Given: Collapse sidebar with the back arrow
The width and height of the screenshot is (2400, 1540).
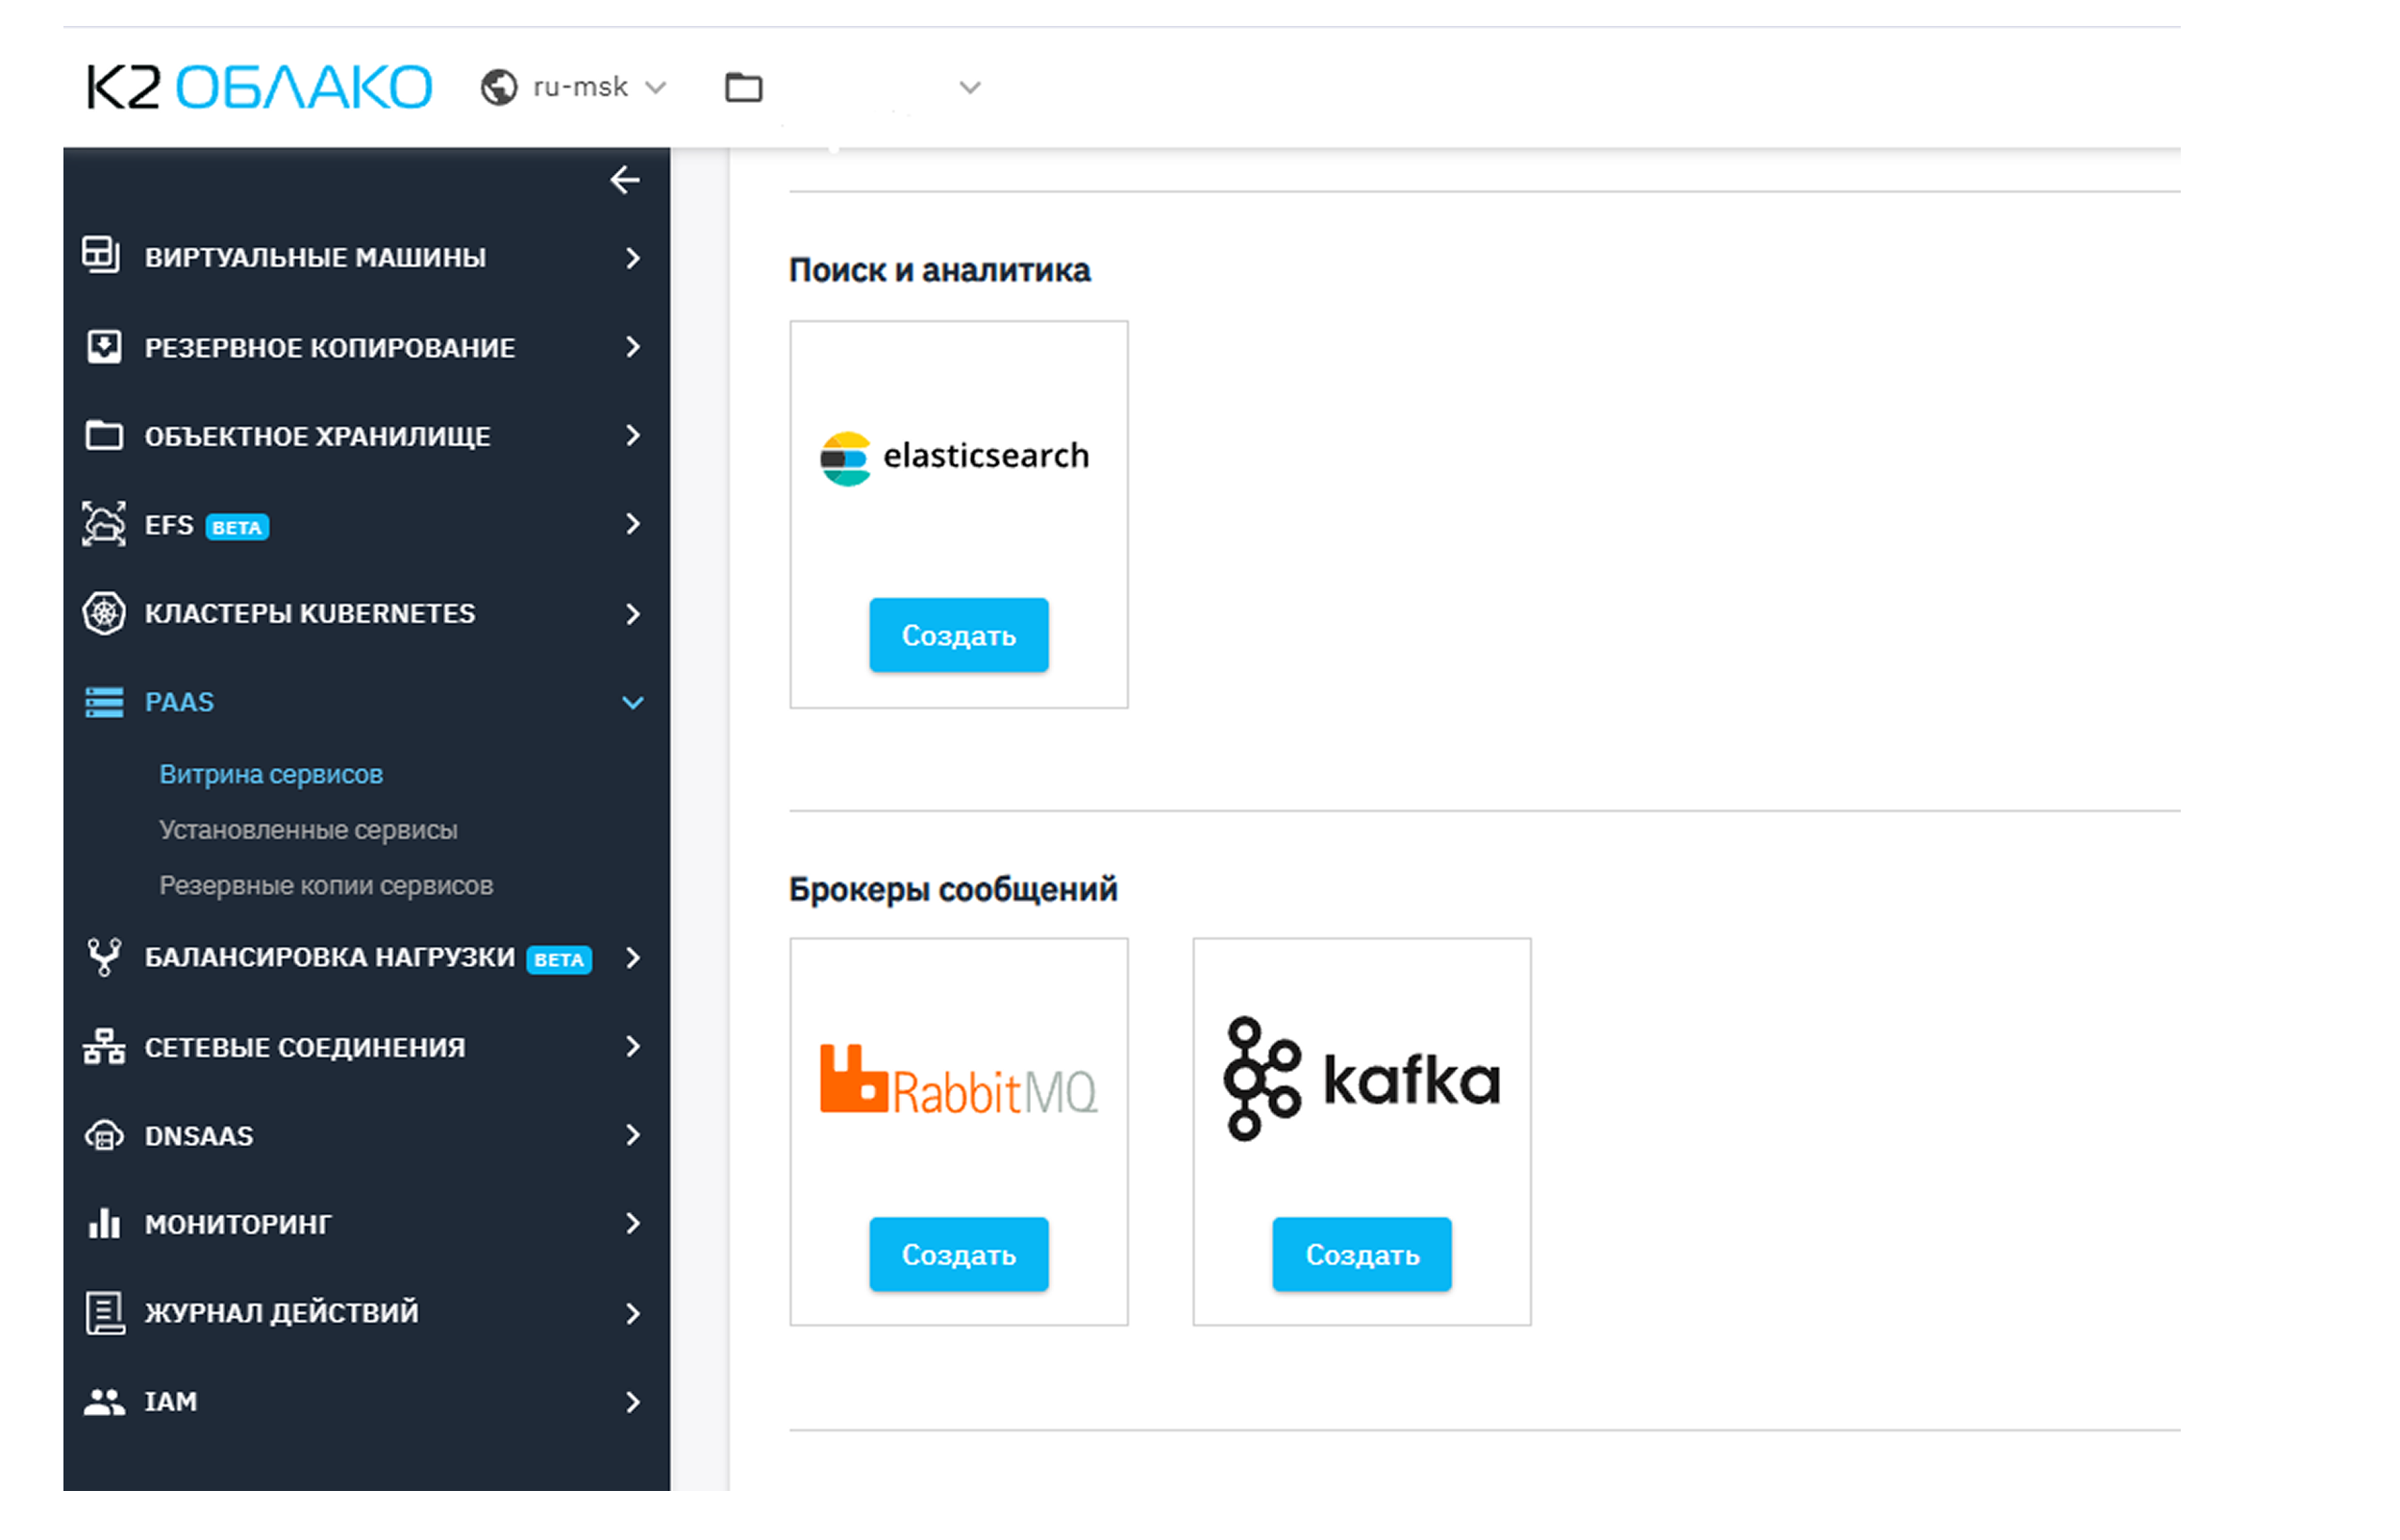Looking at the screenshot, I should click(x=625, y=180).
